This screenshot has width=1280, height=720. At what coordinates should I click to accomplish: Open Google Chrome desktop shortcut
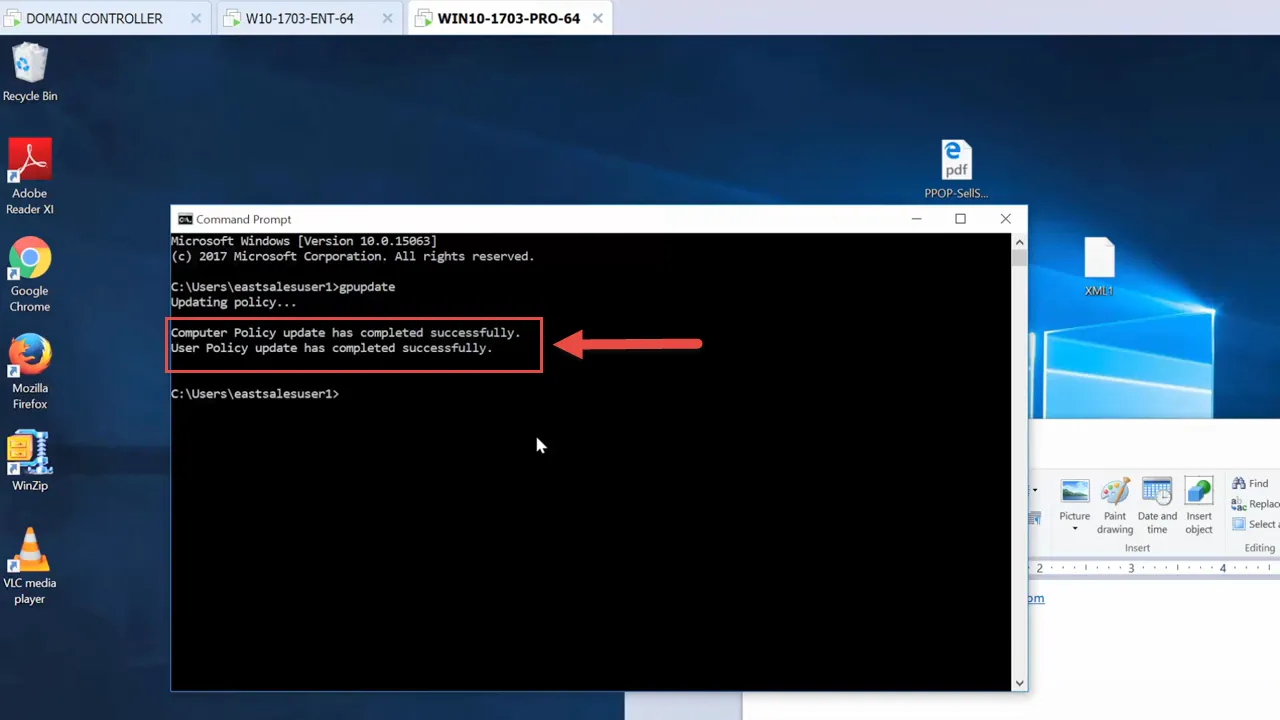point(30,275)
